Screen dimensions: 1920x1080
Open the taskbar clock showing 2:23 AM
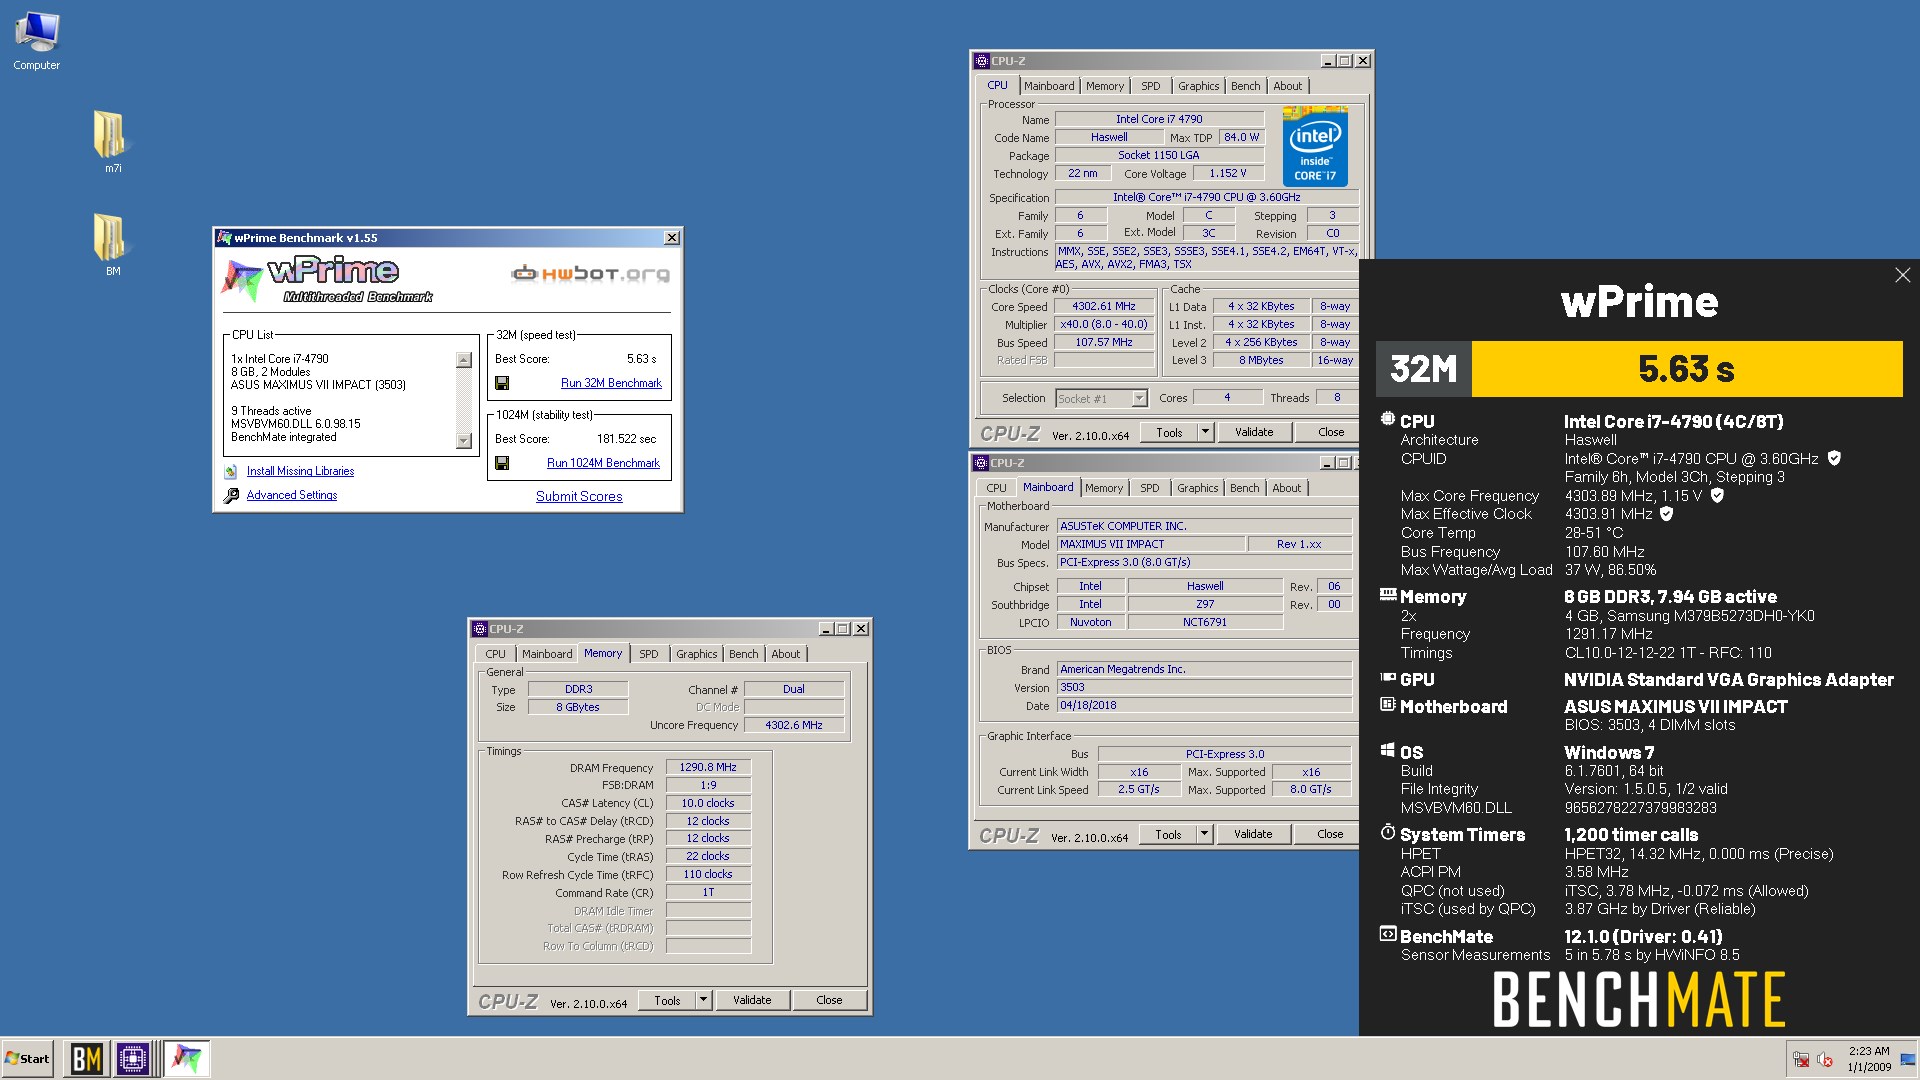coord(1868,1059)
